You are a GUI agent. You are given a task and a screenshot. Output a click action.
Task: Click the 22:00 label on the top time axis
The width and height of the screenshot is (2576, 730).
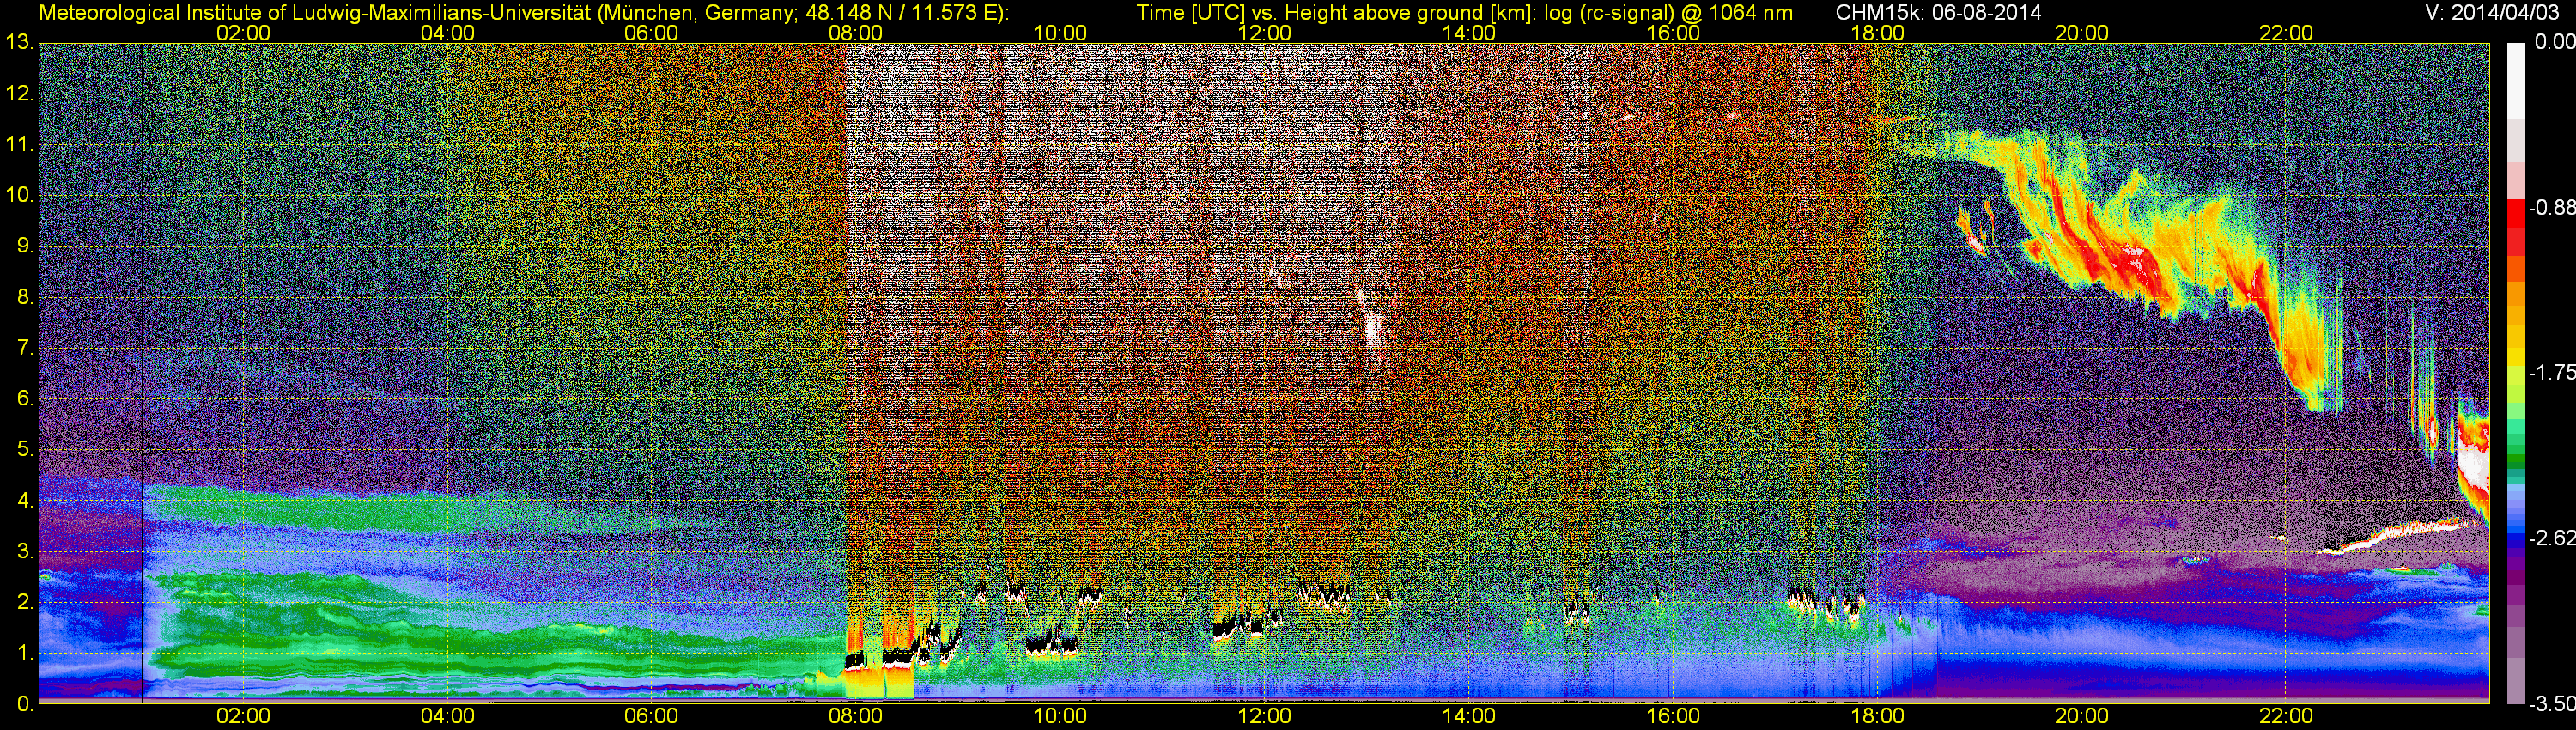[2286, 33]
